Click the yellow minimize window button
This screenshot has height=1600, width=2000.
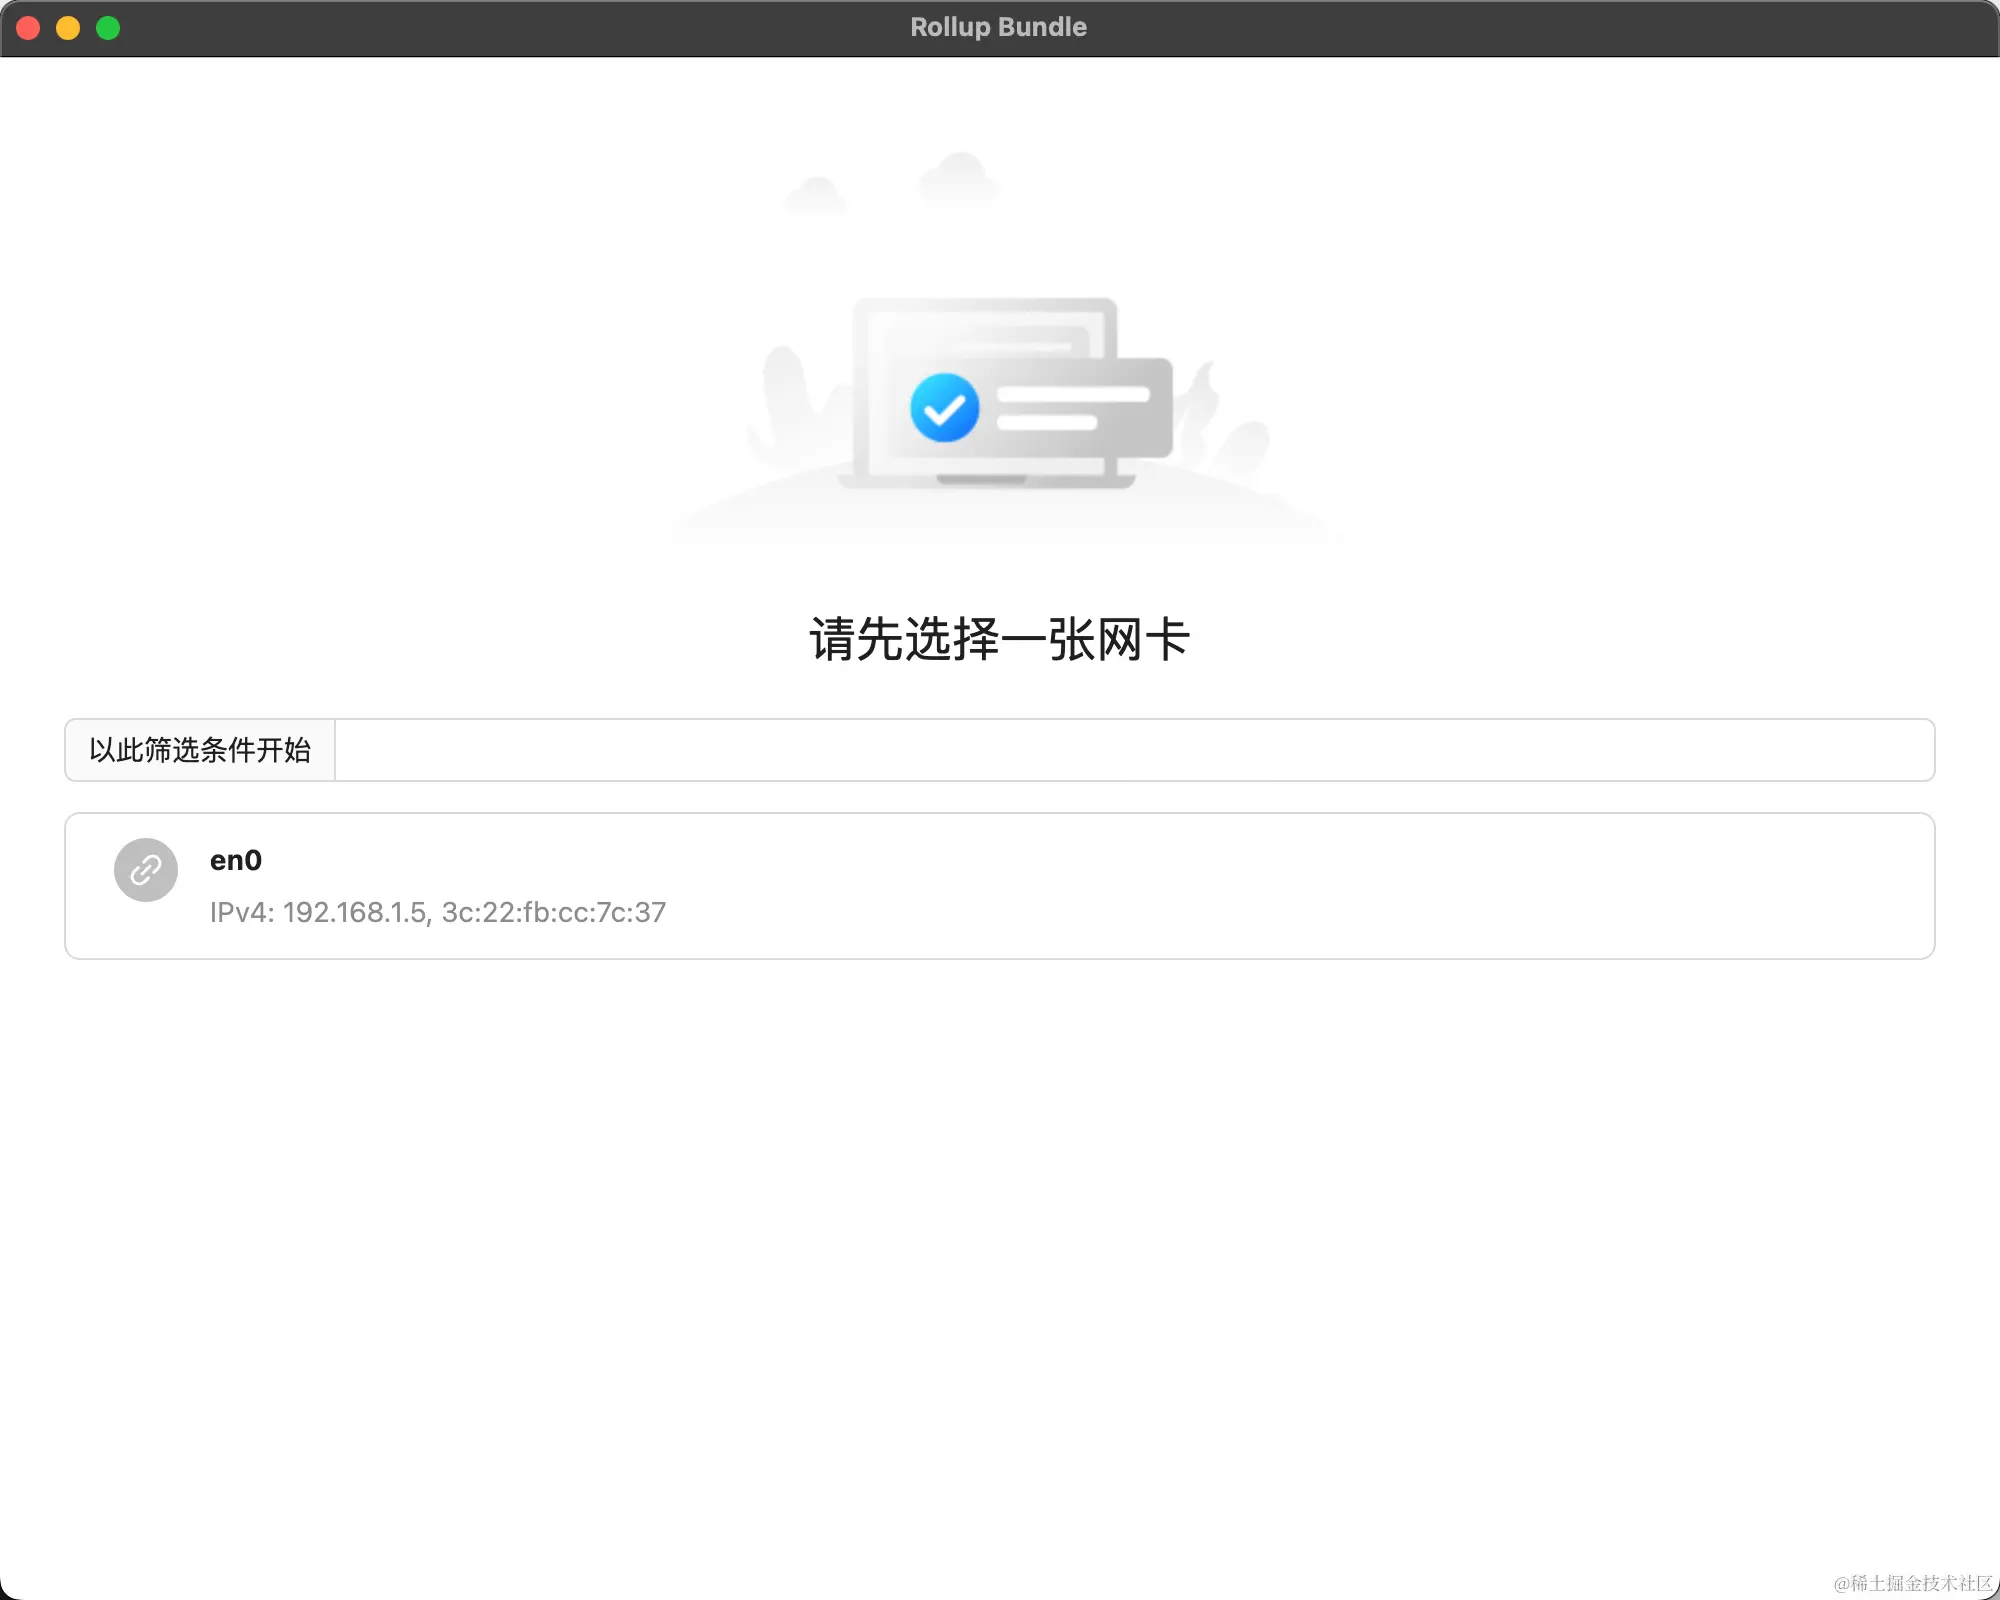point(68,28)
